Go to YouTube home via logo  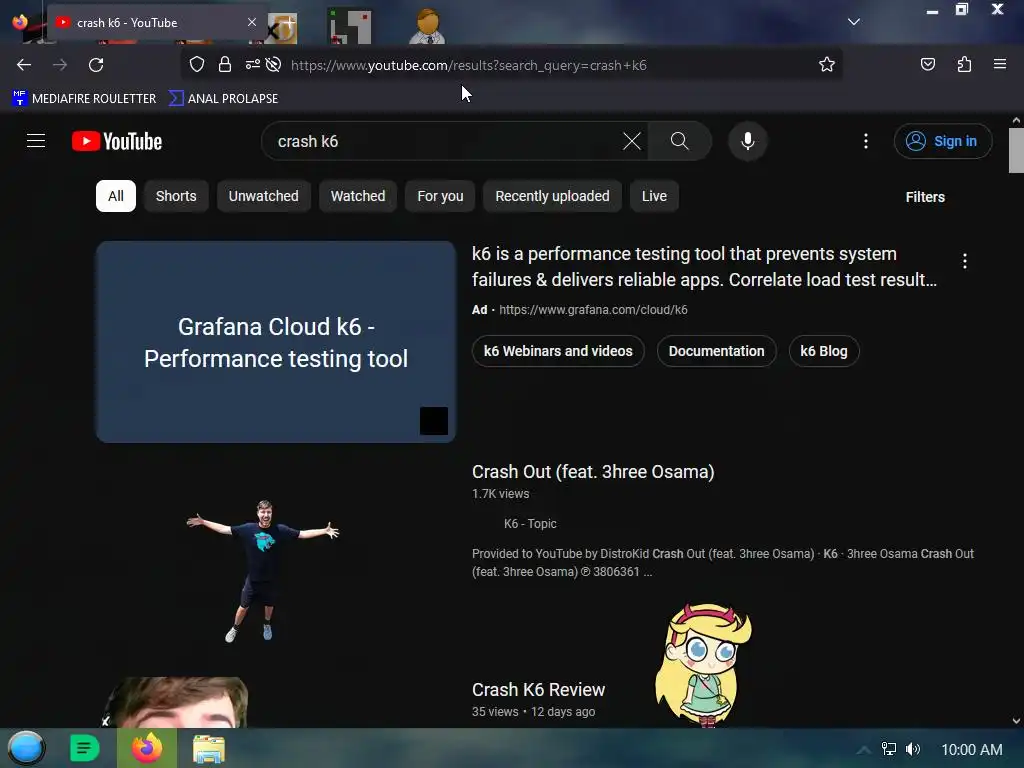[117, 141]
